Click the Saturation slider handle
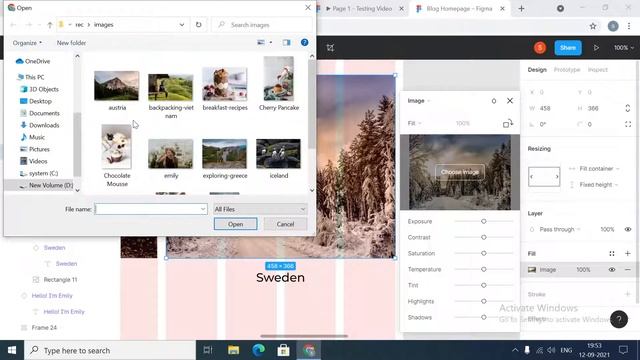This screenshot has height=360, width=640. point(484,253)
